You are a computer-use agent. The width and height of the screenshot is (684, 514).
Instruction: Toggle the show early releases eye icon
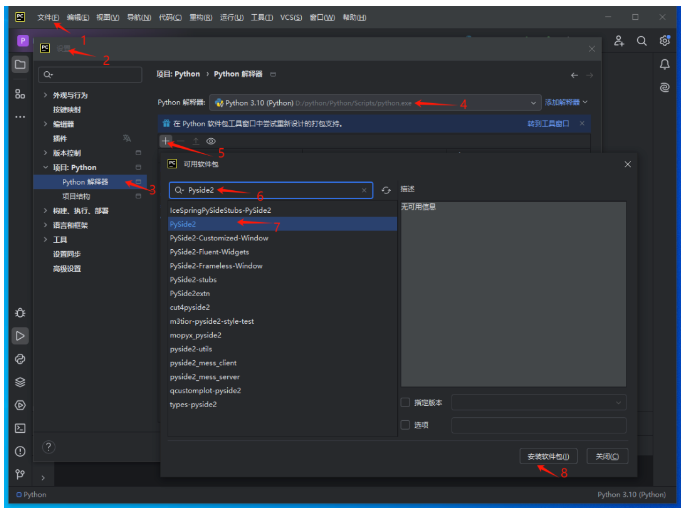point(211,141)
